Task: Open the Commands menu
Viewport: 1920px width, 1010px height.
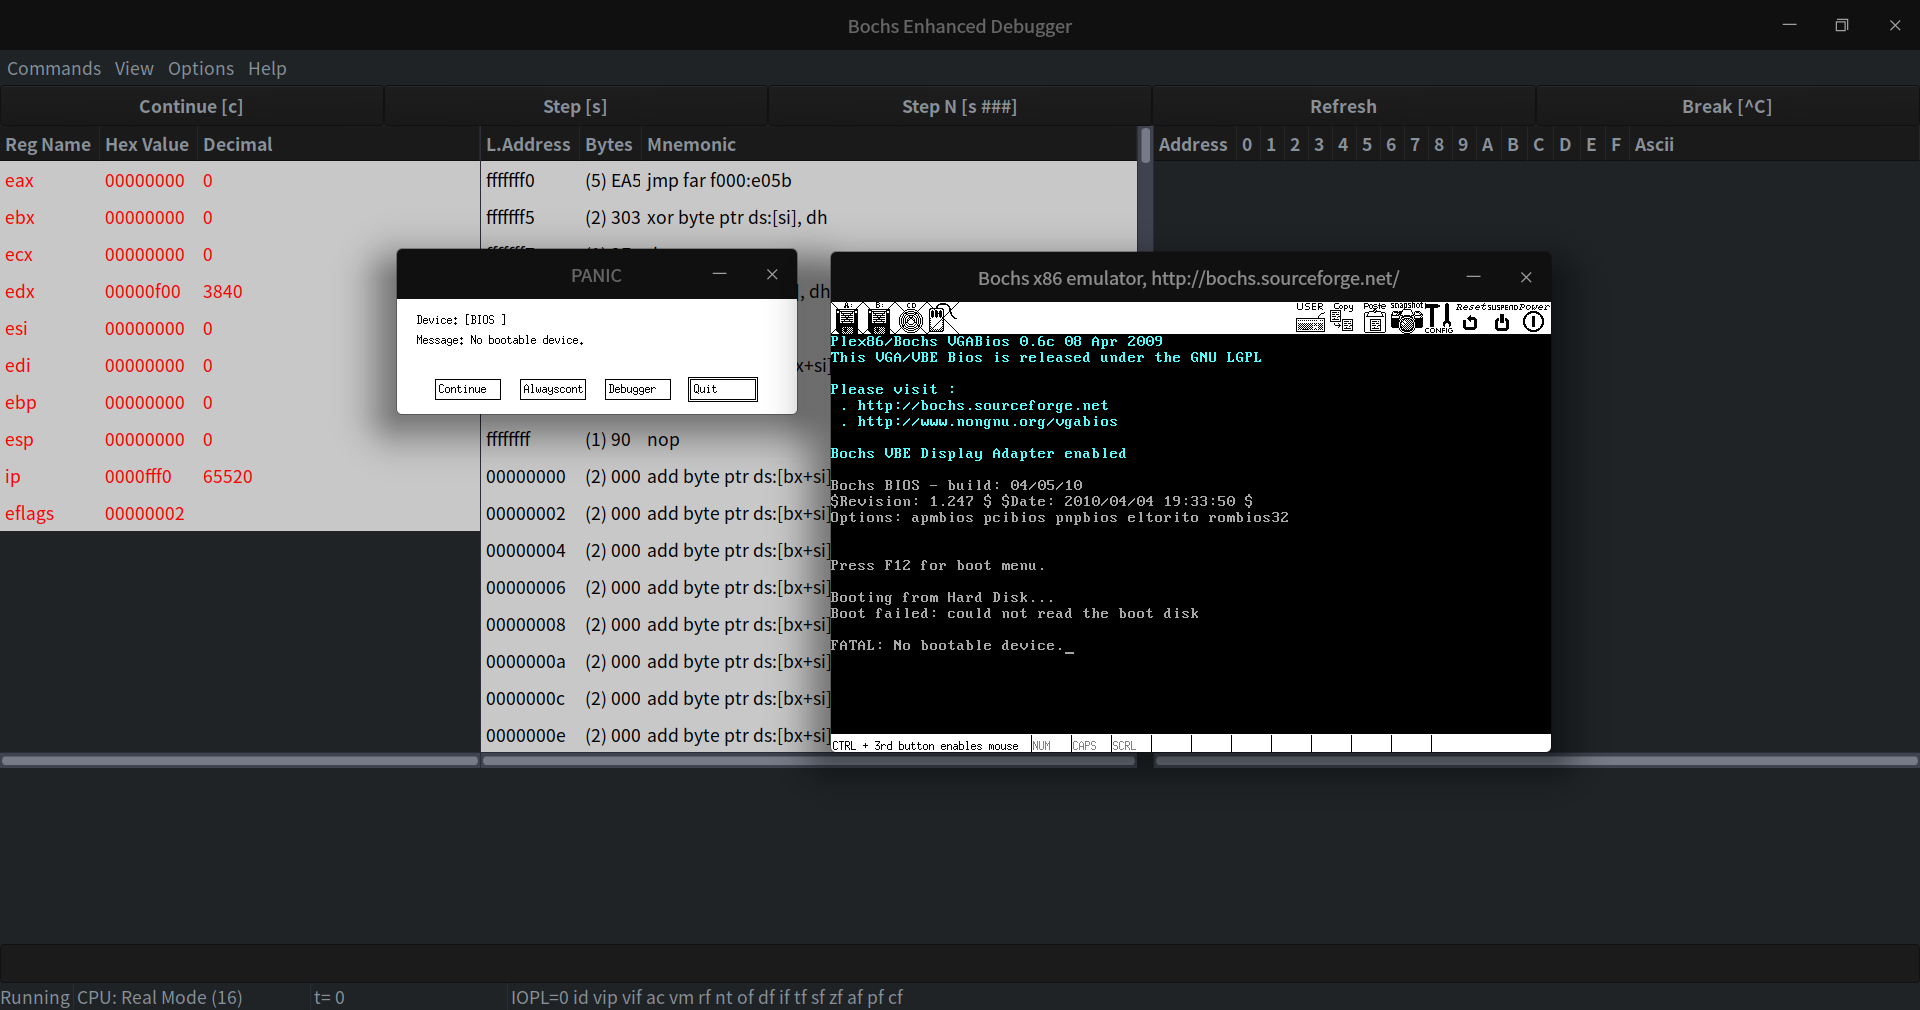Action: coord(54,68)
